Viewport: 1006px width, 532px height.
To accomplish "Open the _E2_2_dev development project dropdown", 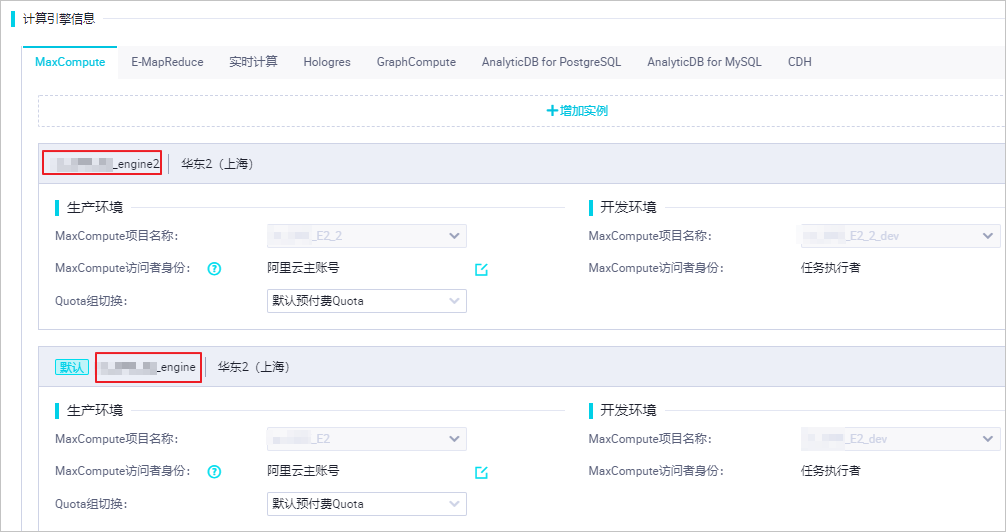I will 900,236.
